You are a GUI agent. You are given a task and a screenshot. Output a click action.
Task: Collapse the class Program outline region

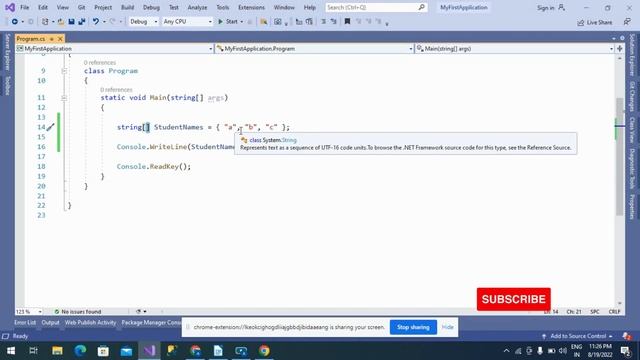(x=64, y=71)
